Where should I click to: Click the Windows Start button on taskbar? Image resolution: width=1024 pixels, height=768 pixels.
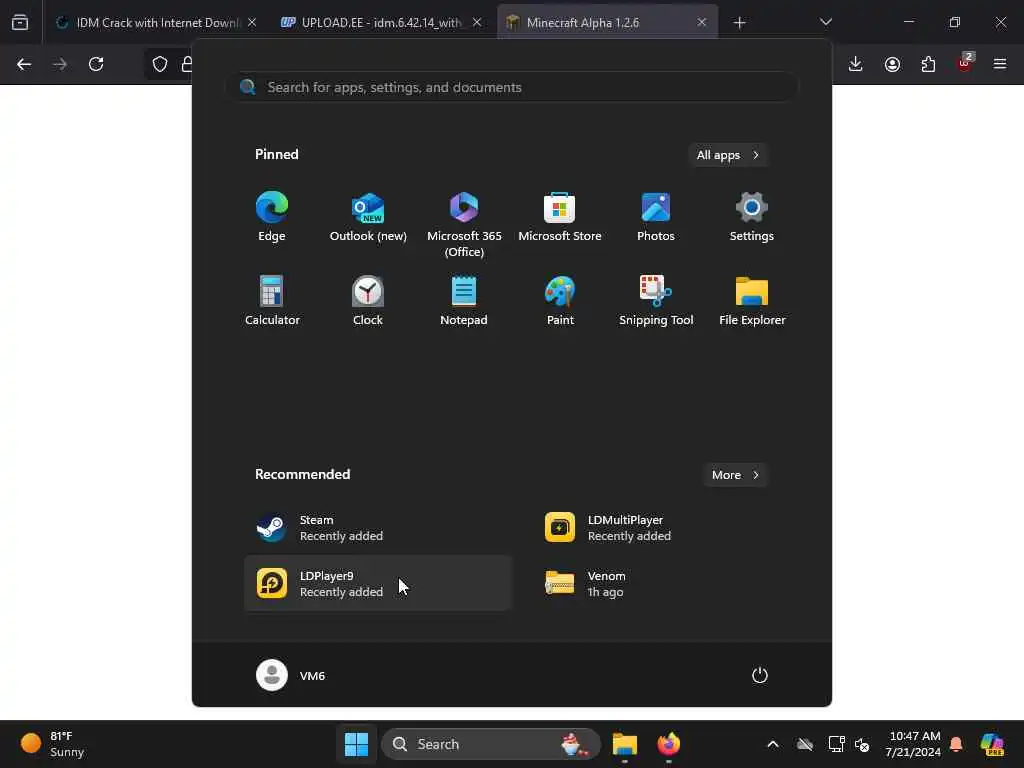(356, 744)
